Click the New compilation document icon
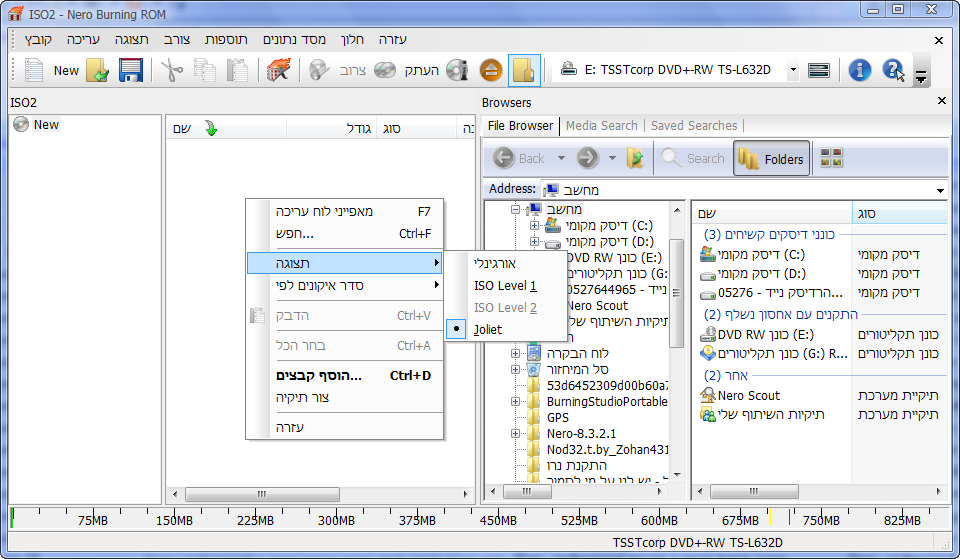960x559 pixels. pyautogui.click(x=34, y=70)
